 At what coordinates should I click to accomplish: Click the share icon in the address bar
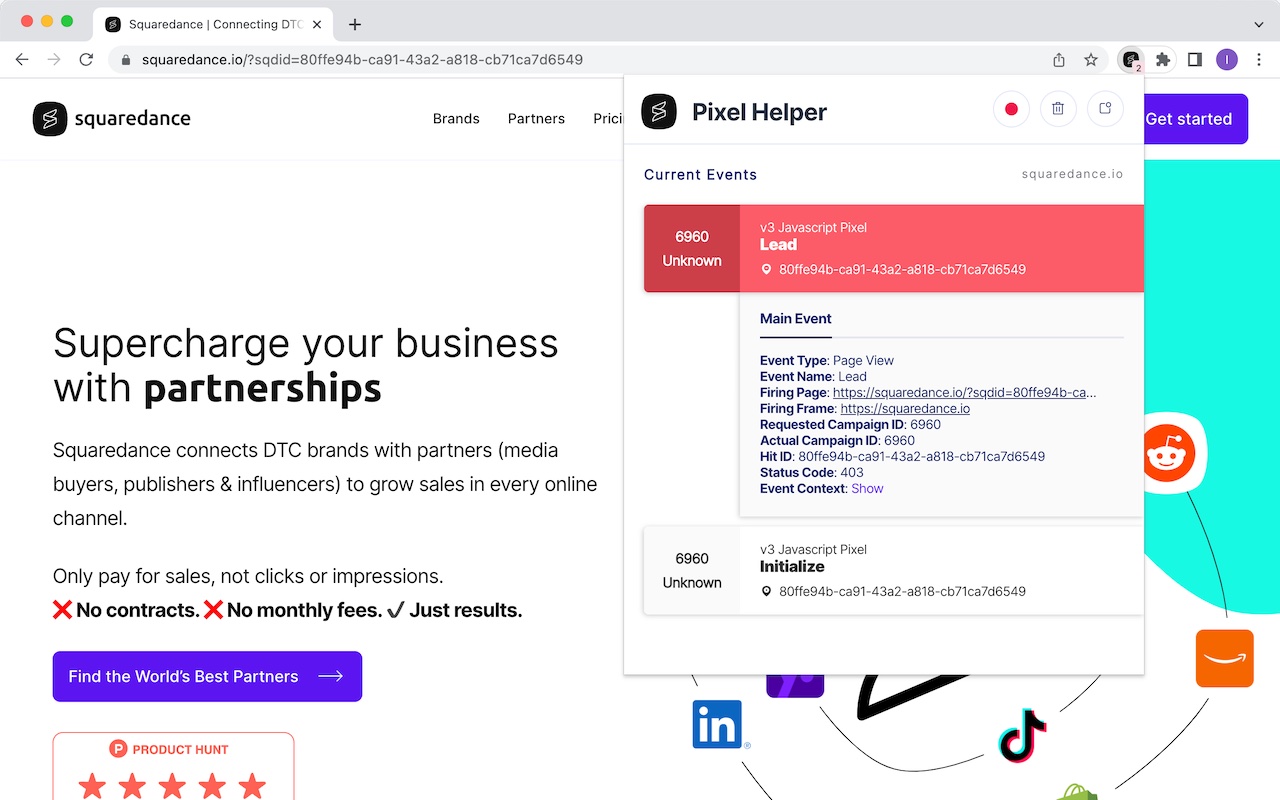point(1059,60)
